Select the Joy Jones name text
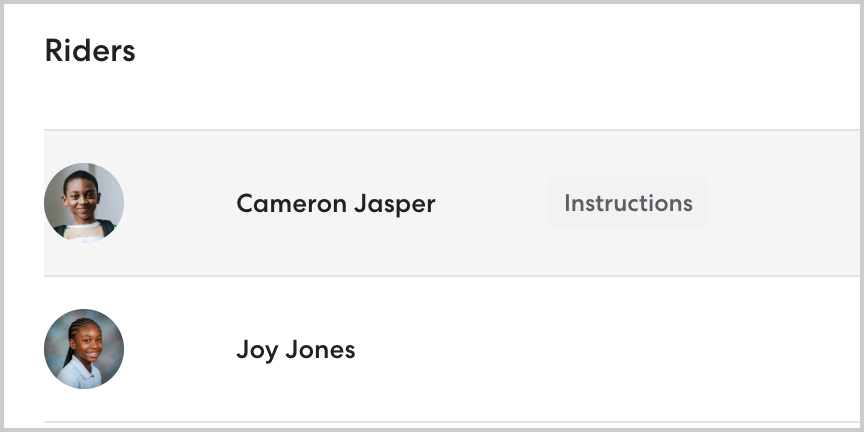This screenshot has height=432, width=864. pyautogui.click(x=295, y=350)
